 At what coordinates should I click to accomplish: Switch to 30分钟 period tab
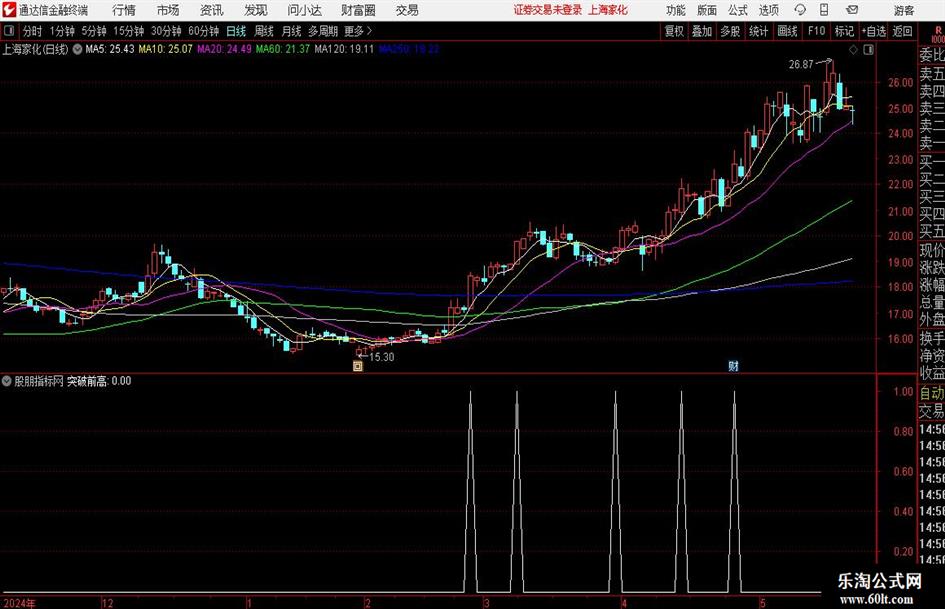pos(166,31)
